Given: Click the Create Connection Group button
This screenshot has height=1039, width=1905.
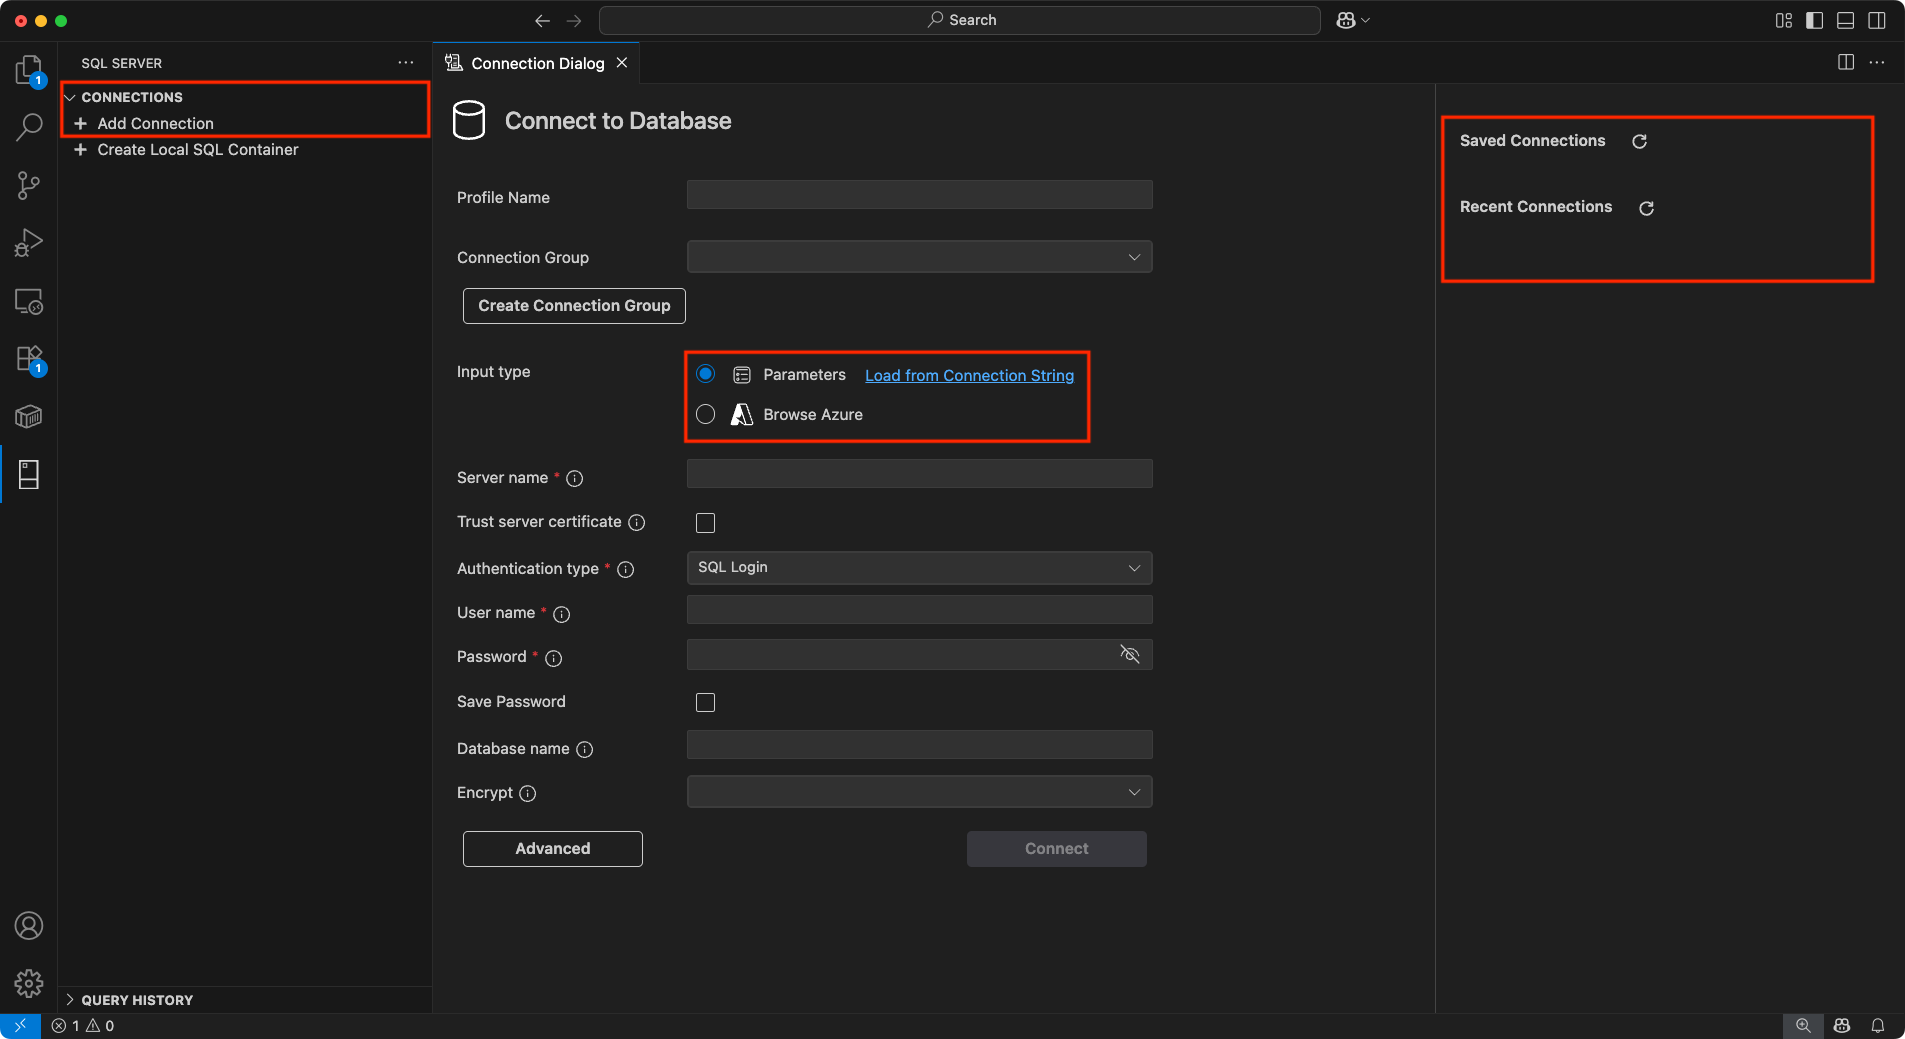Looking at the screenshot, I should pyautogui.click(x=574, y=306).
